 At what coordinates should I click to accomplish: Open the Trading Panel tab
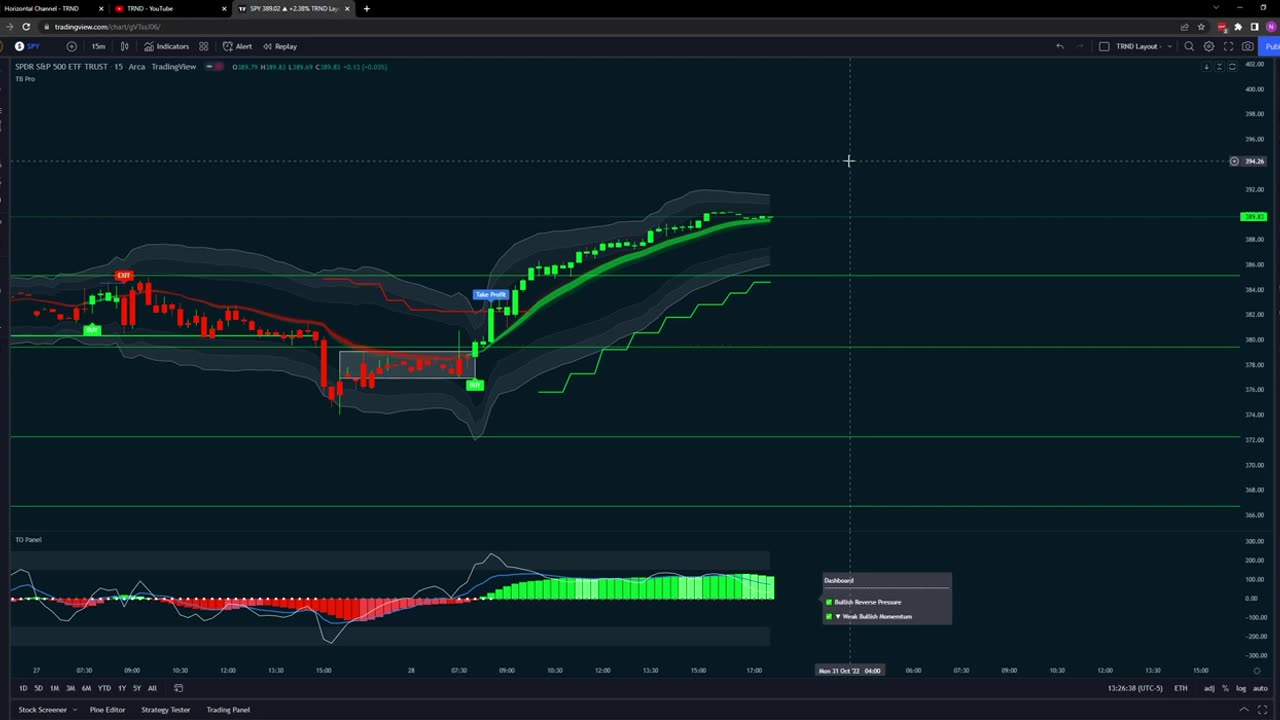[x=228, y=710]
